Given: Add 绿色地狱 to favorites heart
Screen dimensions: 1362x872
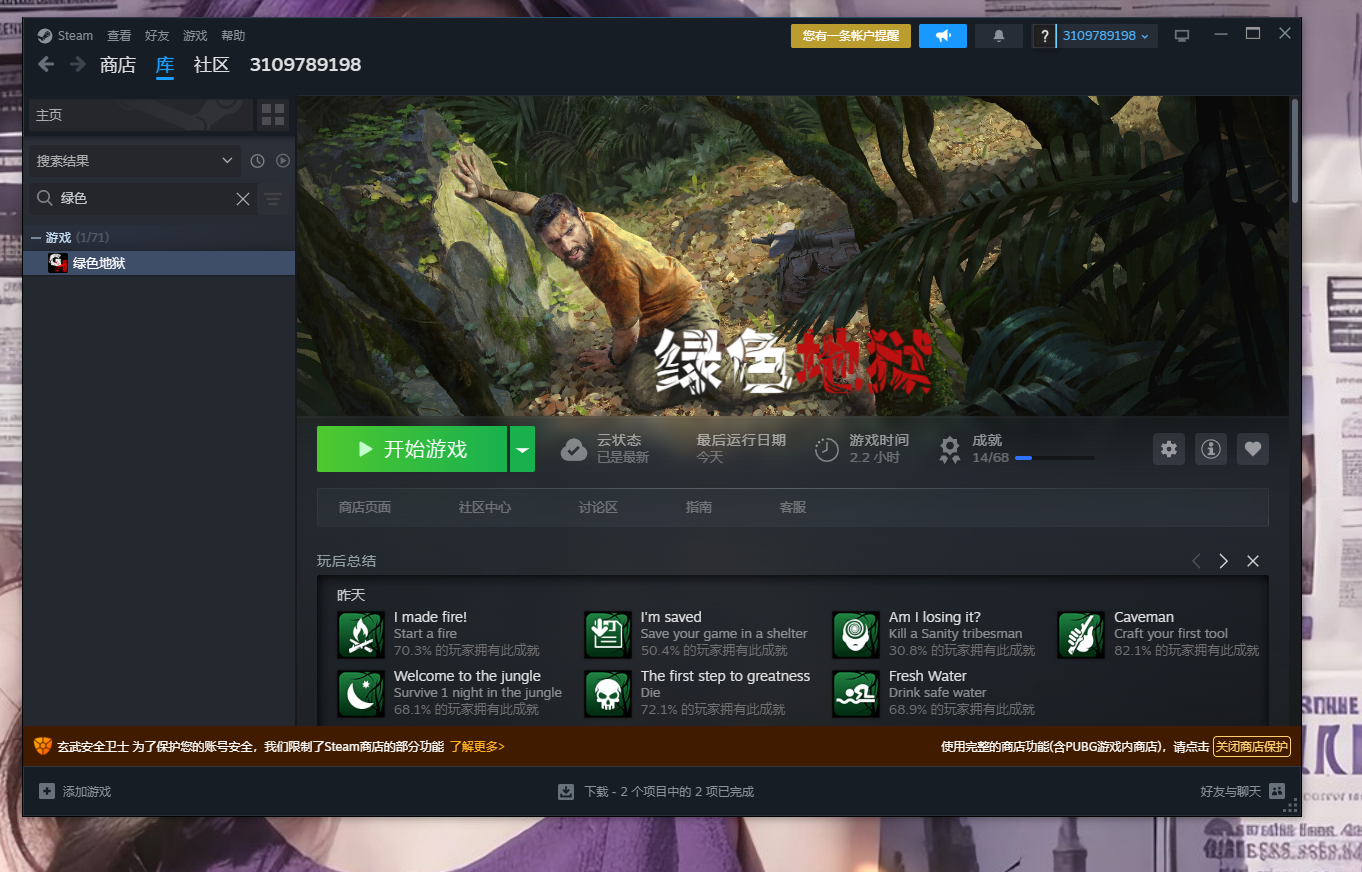Looking at the screenshot, I should pos(1253,449).
